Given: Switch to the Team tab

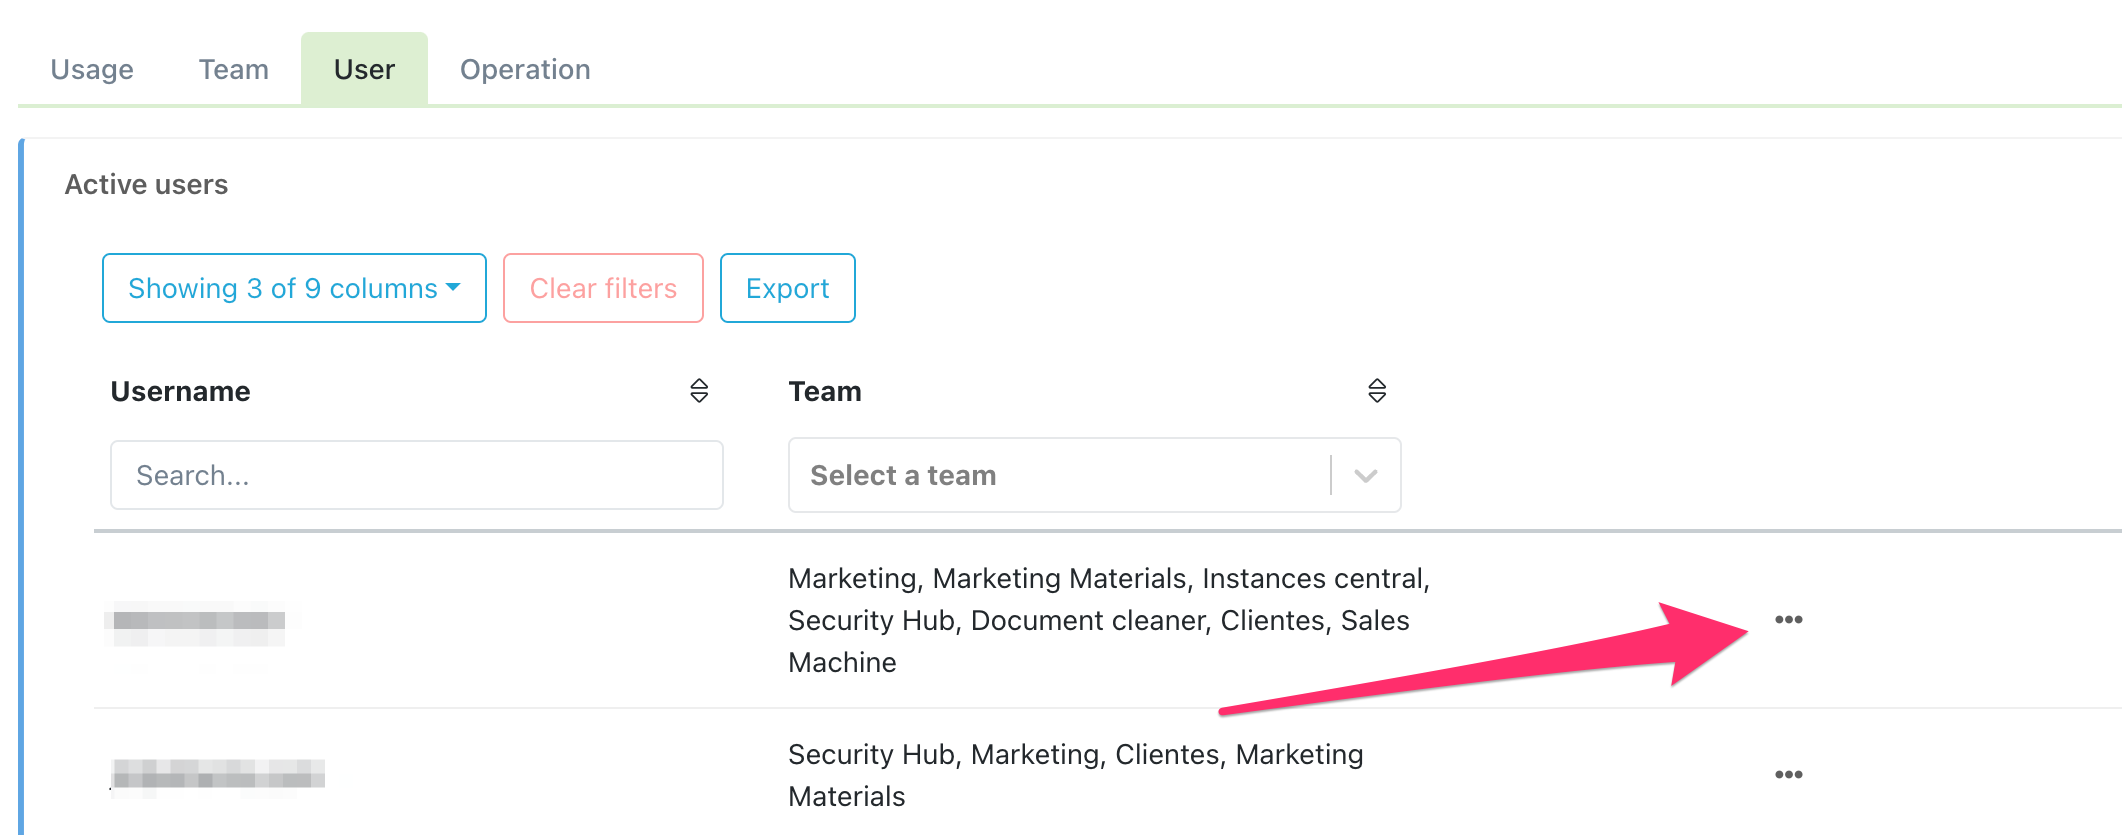Looking at the screenshot, I should coord(233,70).
